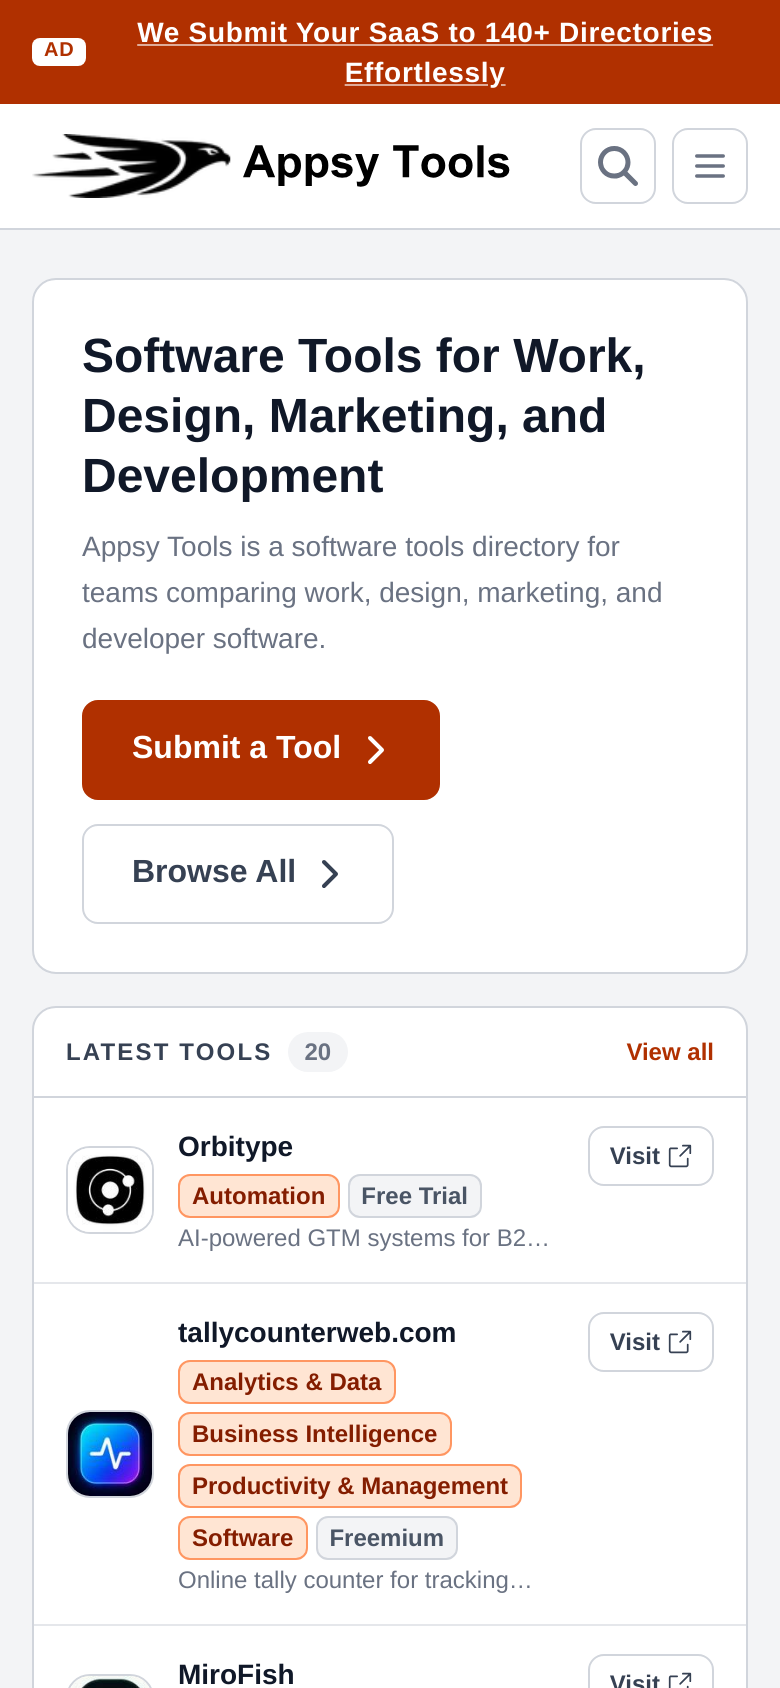Select the Freemium pricing tag
780x1688 pixels.
point(387,1538)
